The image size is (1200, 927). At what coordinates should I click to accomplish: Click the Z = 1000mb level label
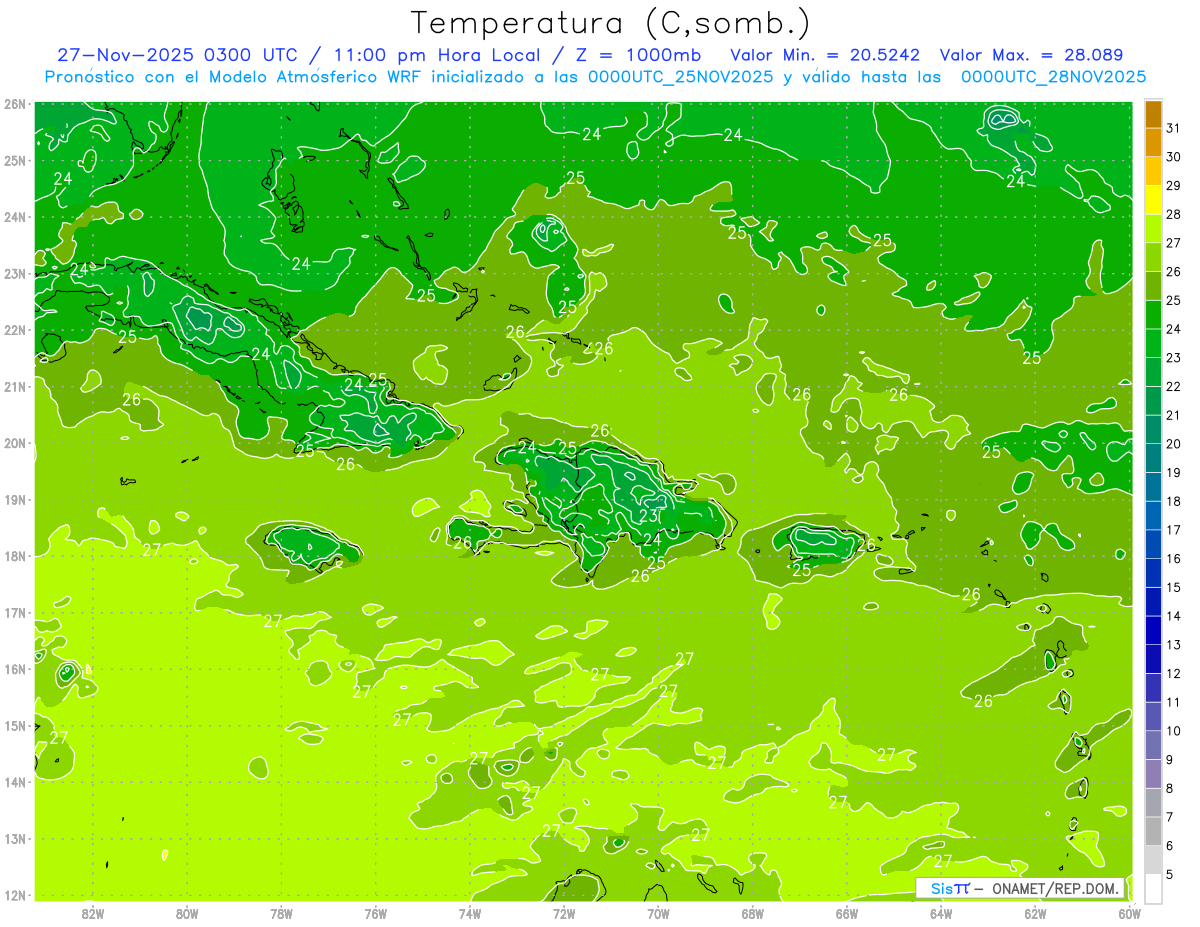pos(634,55)
